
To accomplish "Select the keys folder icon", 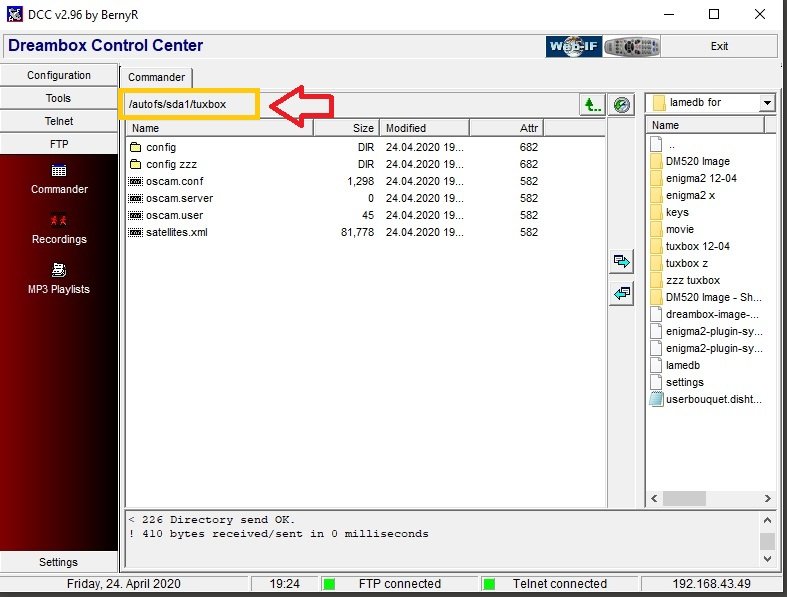I will tap(656, 212).
